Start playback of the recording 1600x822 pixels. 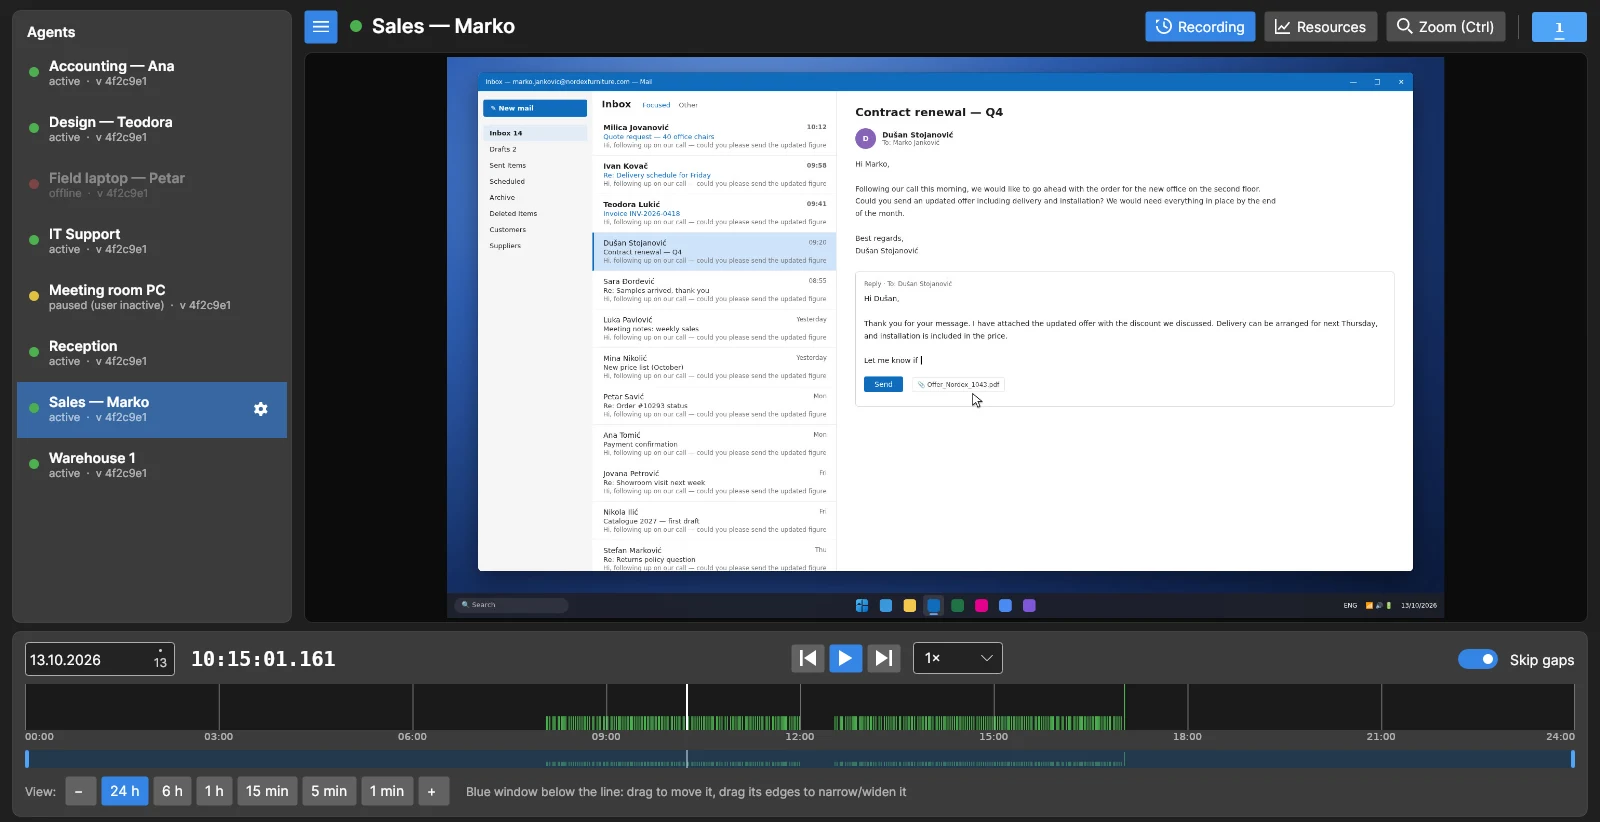(845, 658)
